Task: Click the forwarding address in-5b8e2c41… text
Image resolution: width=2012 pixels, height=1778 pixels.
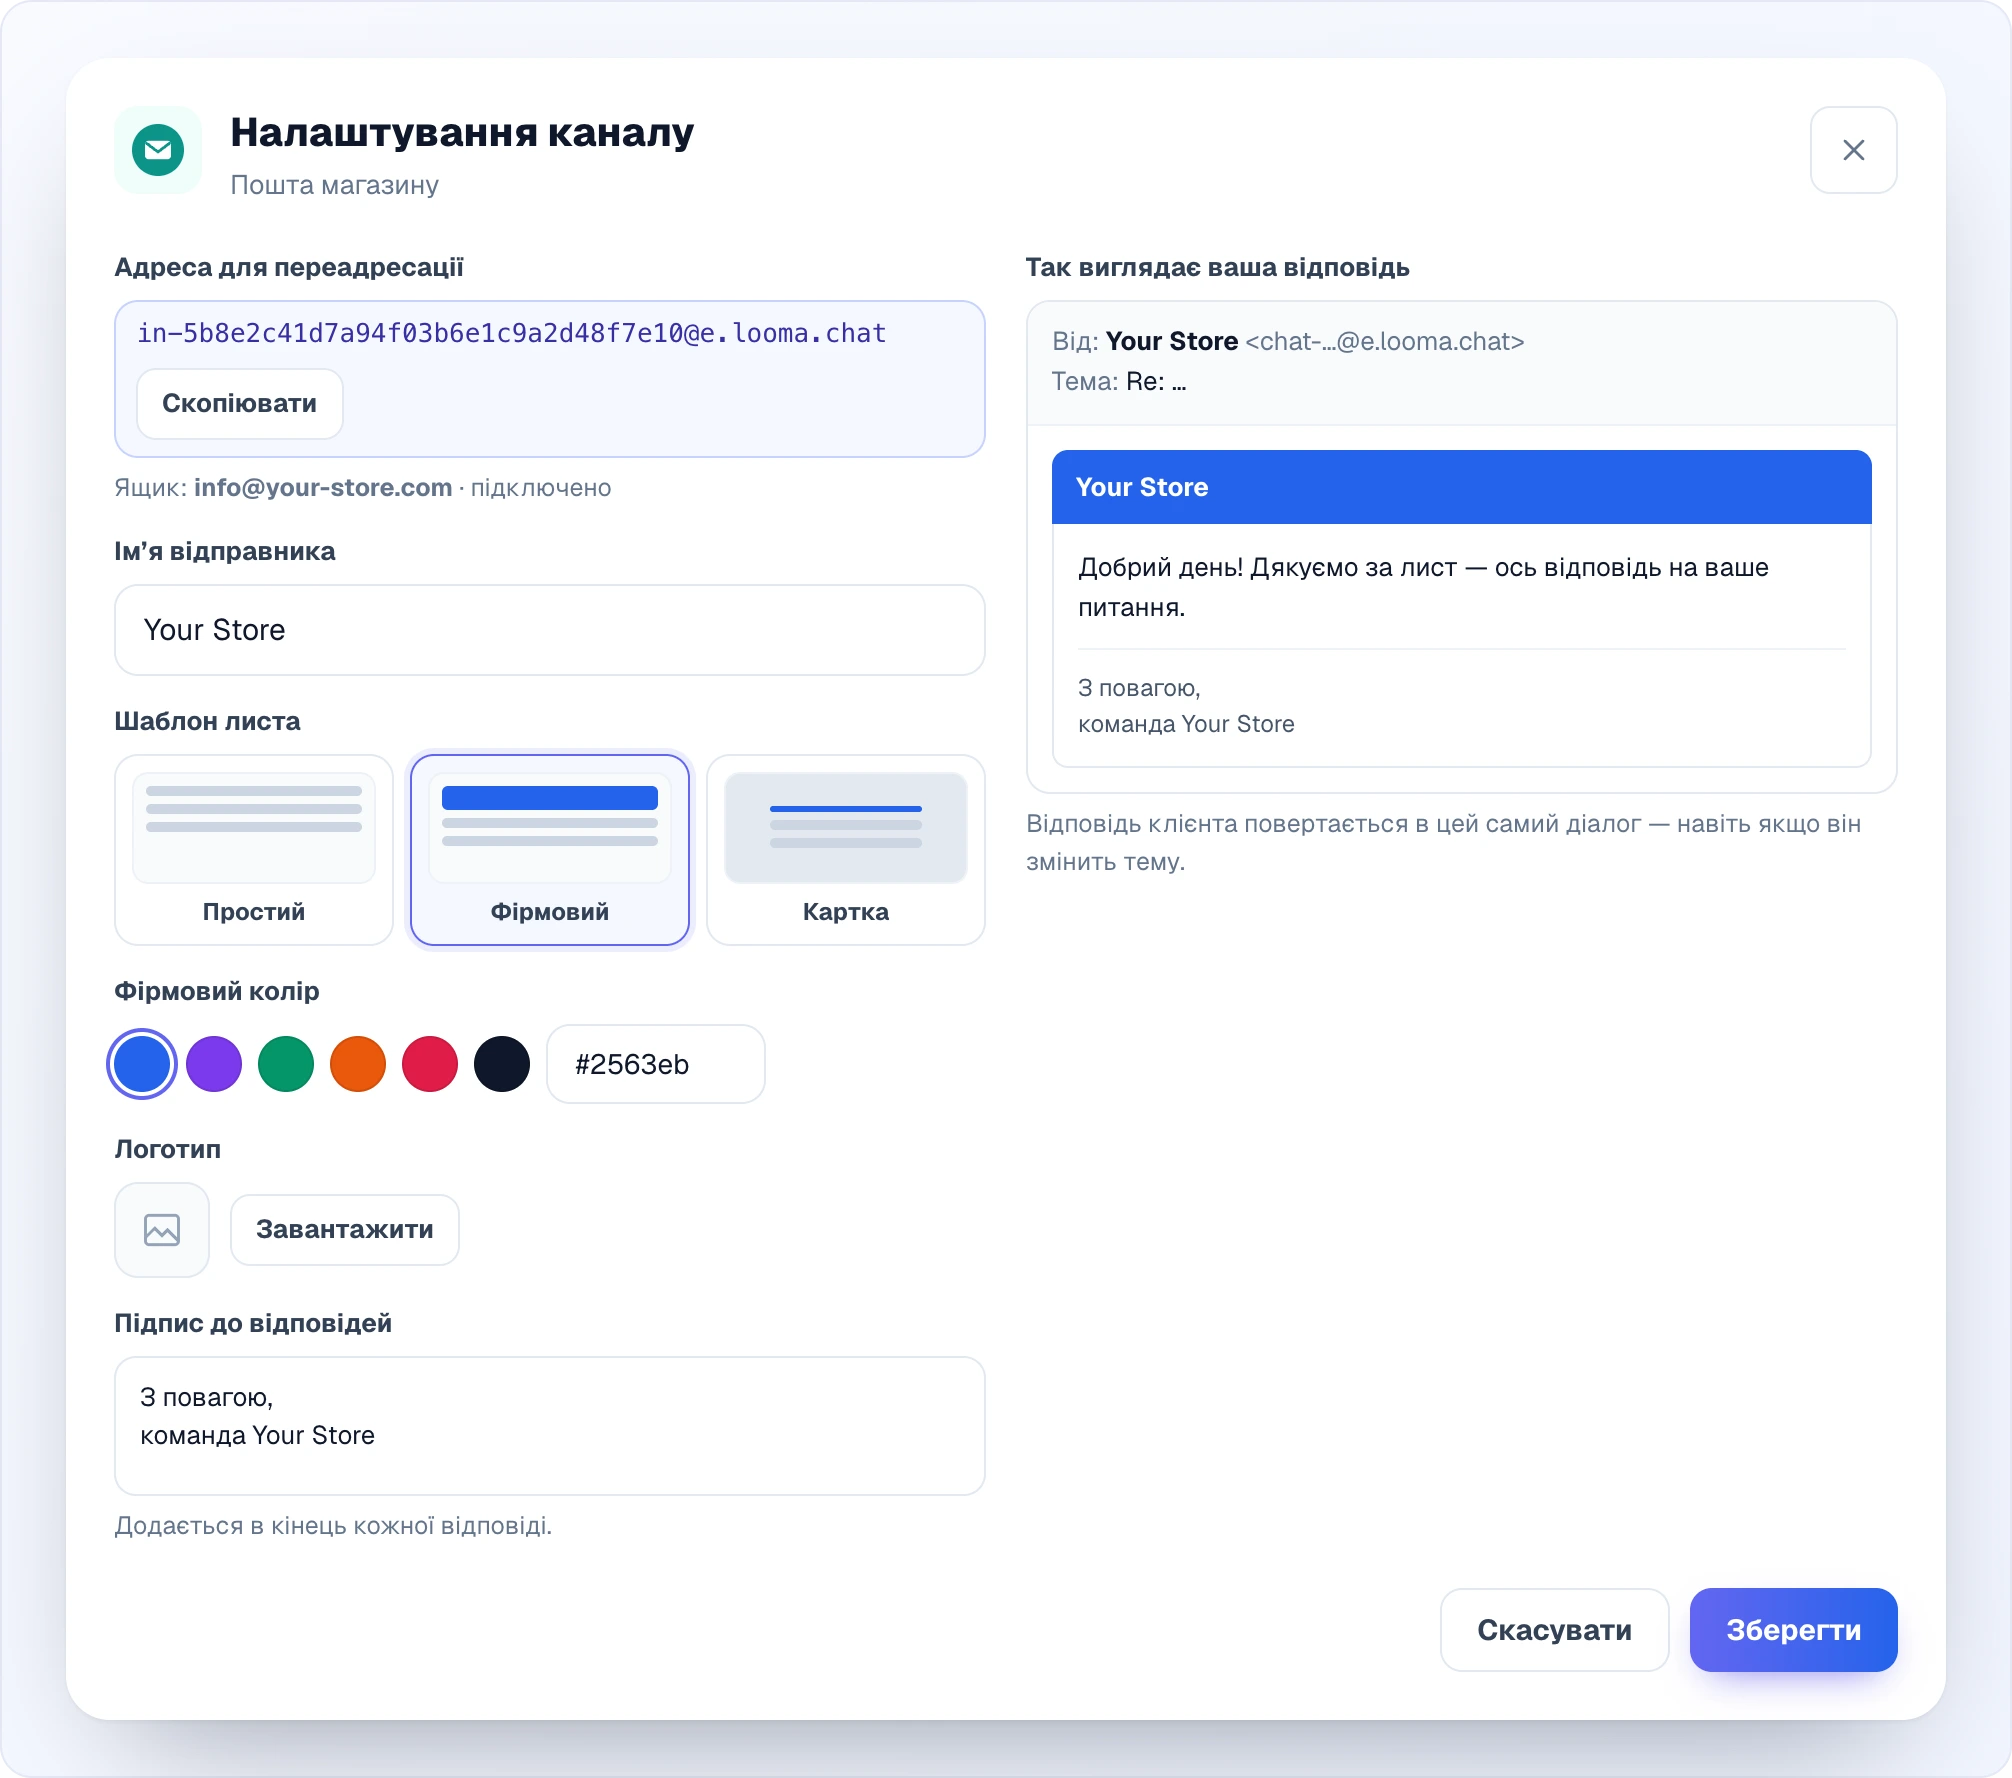Action: coord(512,333)
